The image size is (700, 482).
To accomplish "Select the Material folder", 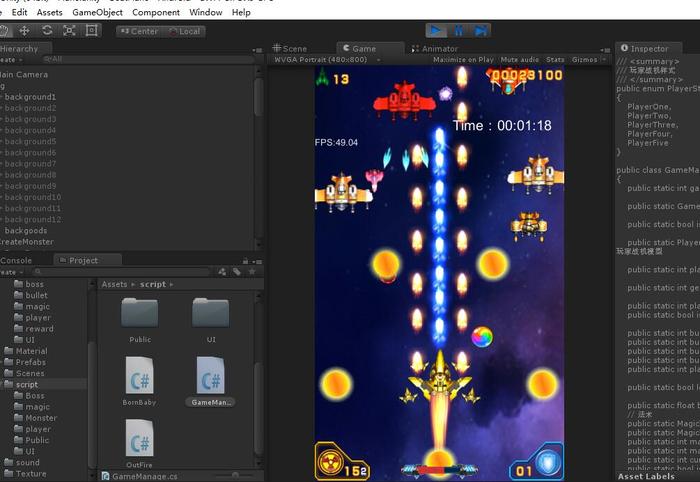I will pos(26,351).
